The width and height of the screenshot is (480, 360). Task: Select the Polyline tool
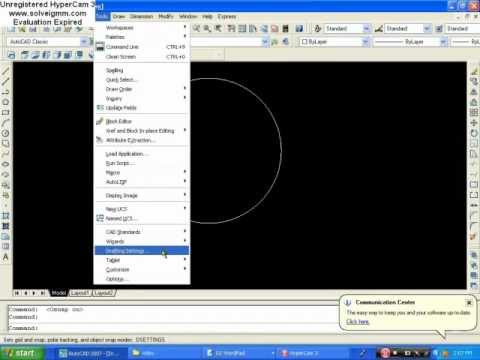coord(5,92)
